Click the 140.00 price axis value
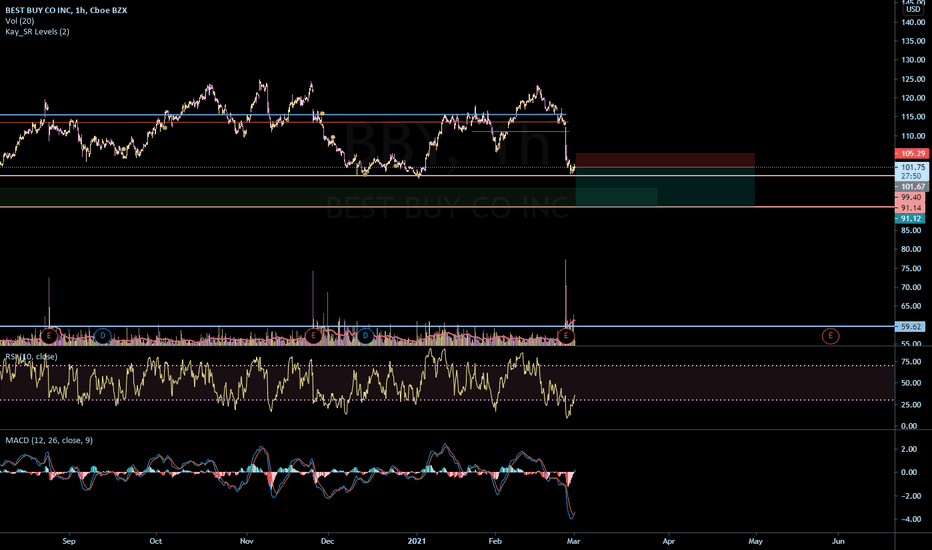 (913, 22)
